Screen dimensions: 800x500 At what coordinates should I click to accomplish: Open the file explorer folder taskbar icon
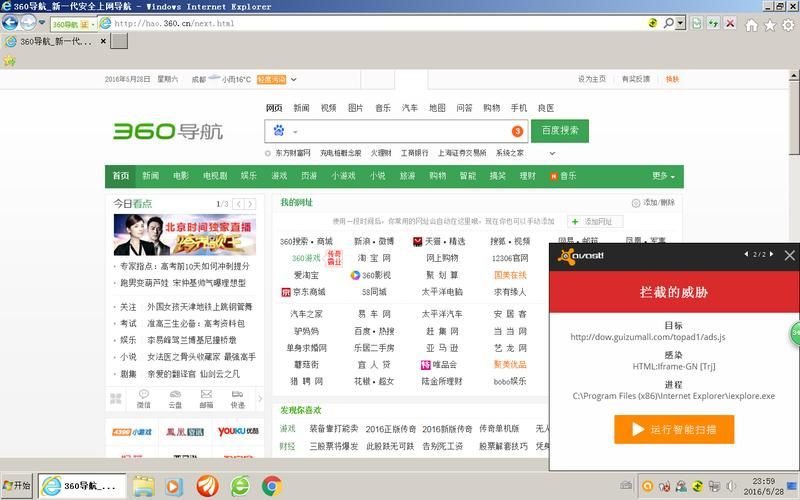(x=143, y=486)
